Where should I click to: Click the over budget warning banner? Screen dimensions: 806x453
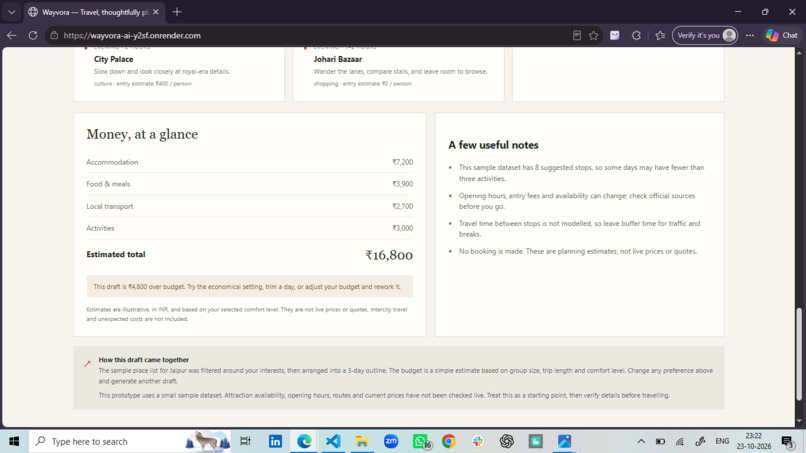[249, 286]
